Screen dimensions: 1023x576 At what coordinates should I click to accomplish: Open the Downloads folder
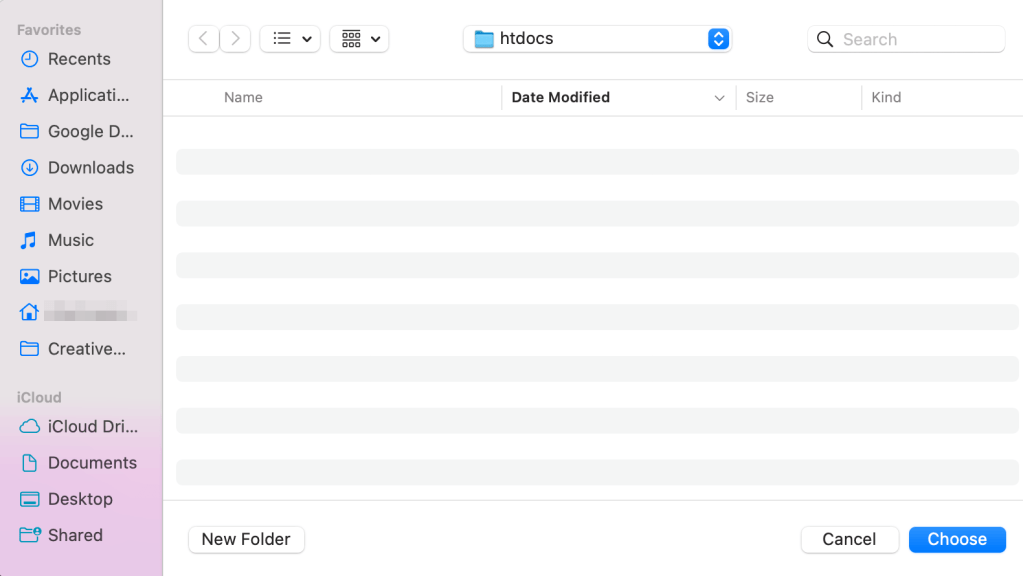tap(91, 167)
